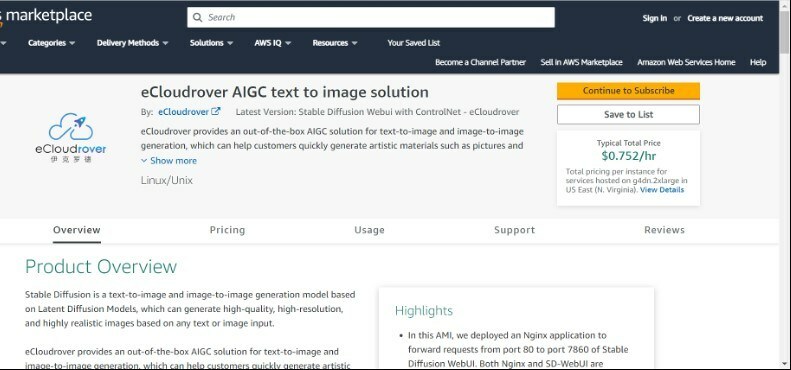Go to the Support tab
The width and height of the screenshot is (791, 370).
coord(515,230)
